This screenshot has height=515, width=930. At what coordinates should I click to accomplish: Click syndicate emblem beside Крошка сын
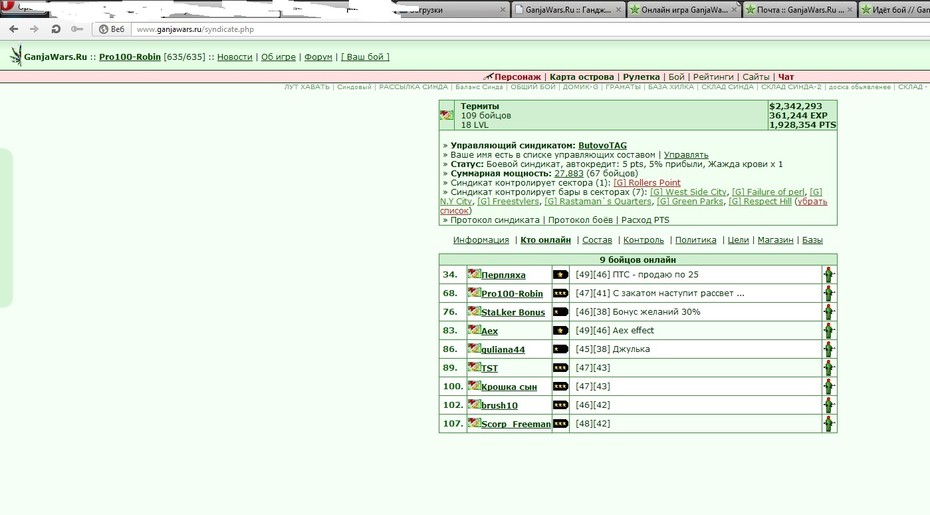474,385
